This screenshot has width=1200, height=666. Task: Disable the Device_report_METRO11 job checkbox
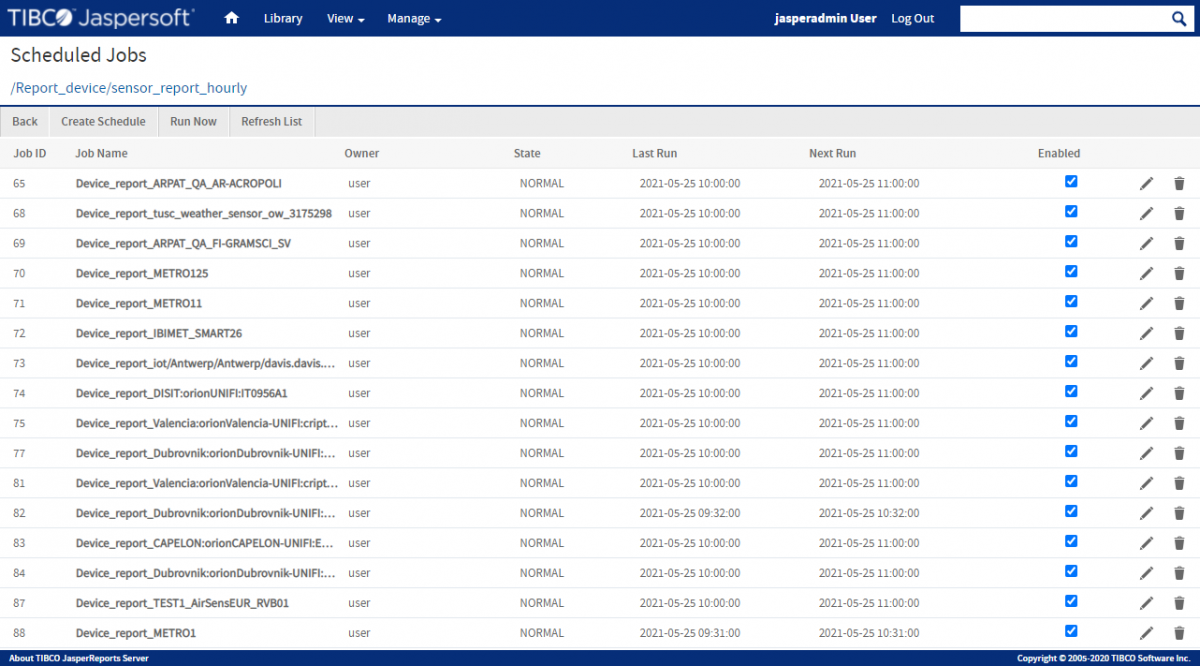click(x=1071, y=301)
